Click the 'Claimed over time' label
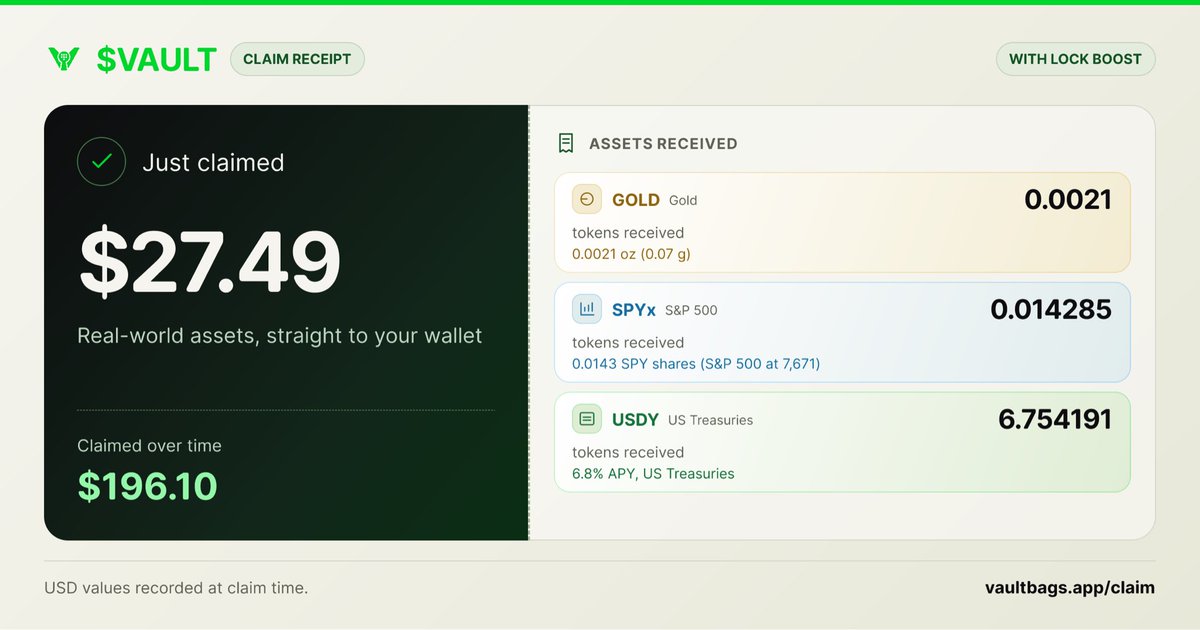The width and height of the screenshot is (1200, 630). tap(150, 446)
